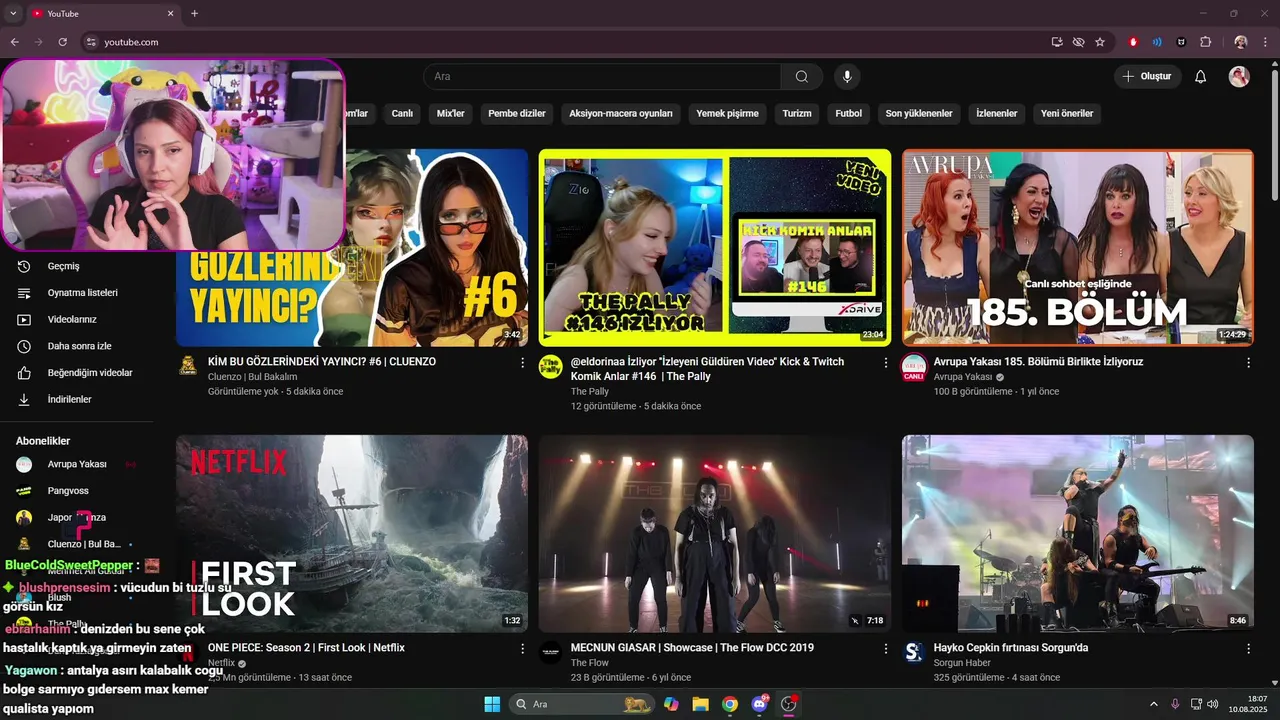Open options menu for Hayko Cepkin video
The image size is (1280, 720).
point(1248,649)
